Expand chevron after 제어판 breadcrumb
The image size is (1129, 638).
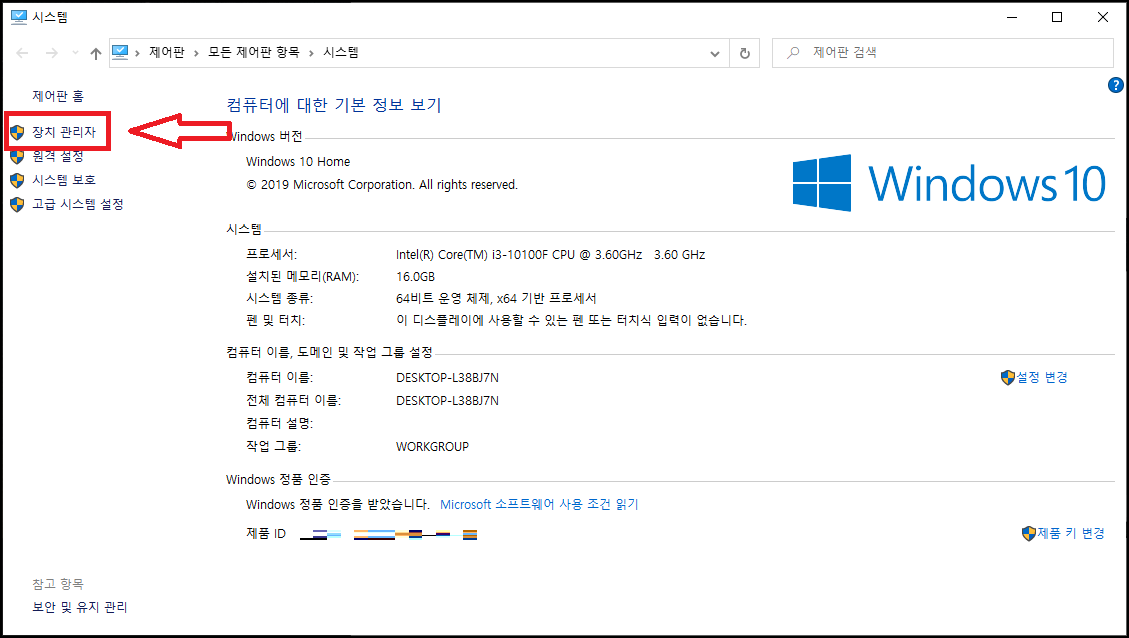pos(196,53)
